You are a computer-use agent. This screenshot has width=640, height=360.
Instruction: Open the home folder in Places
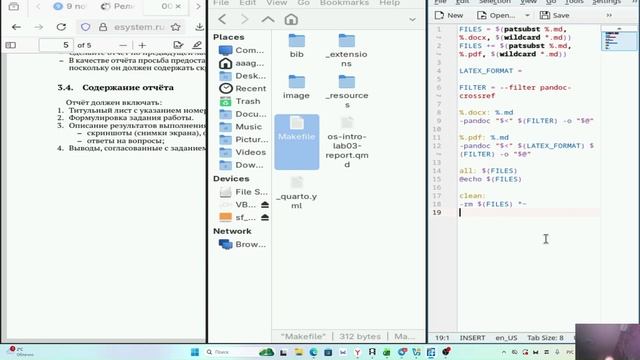click(x=242, y=63)
